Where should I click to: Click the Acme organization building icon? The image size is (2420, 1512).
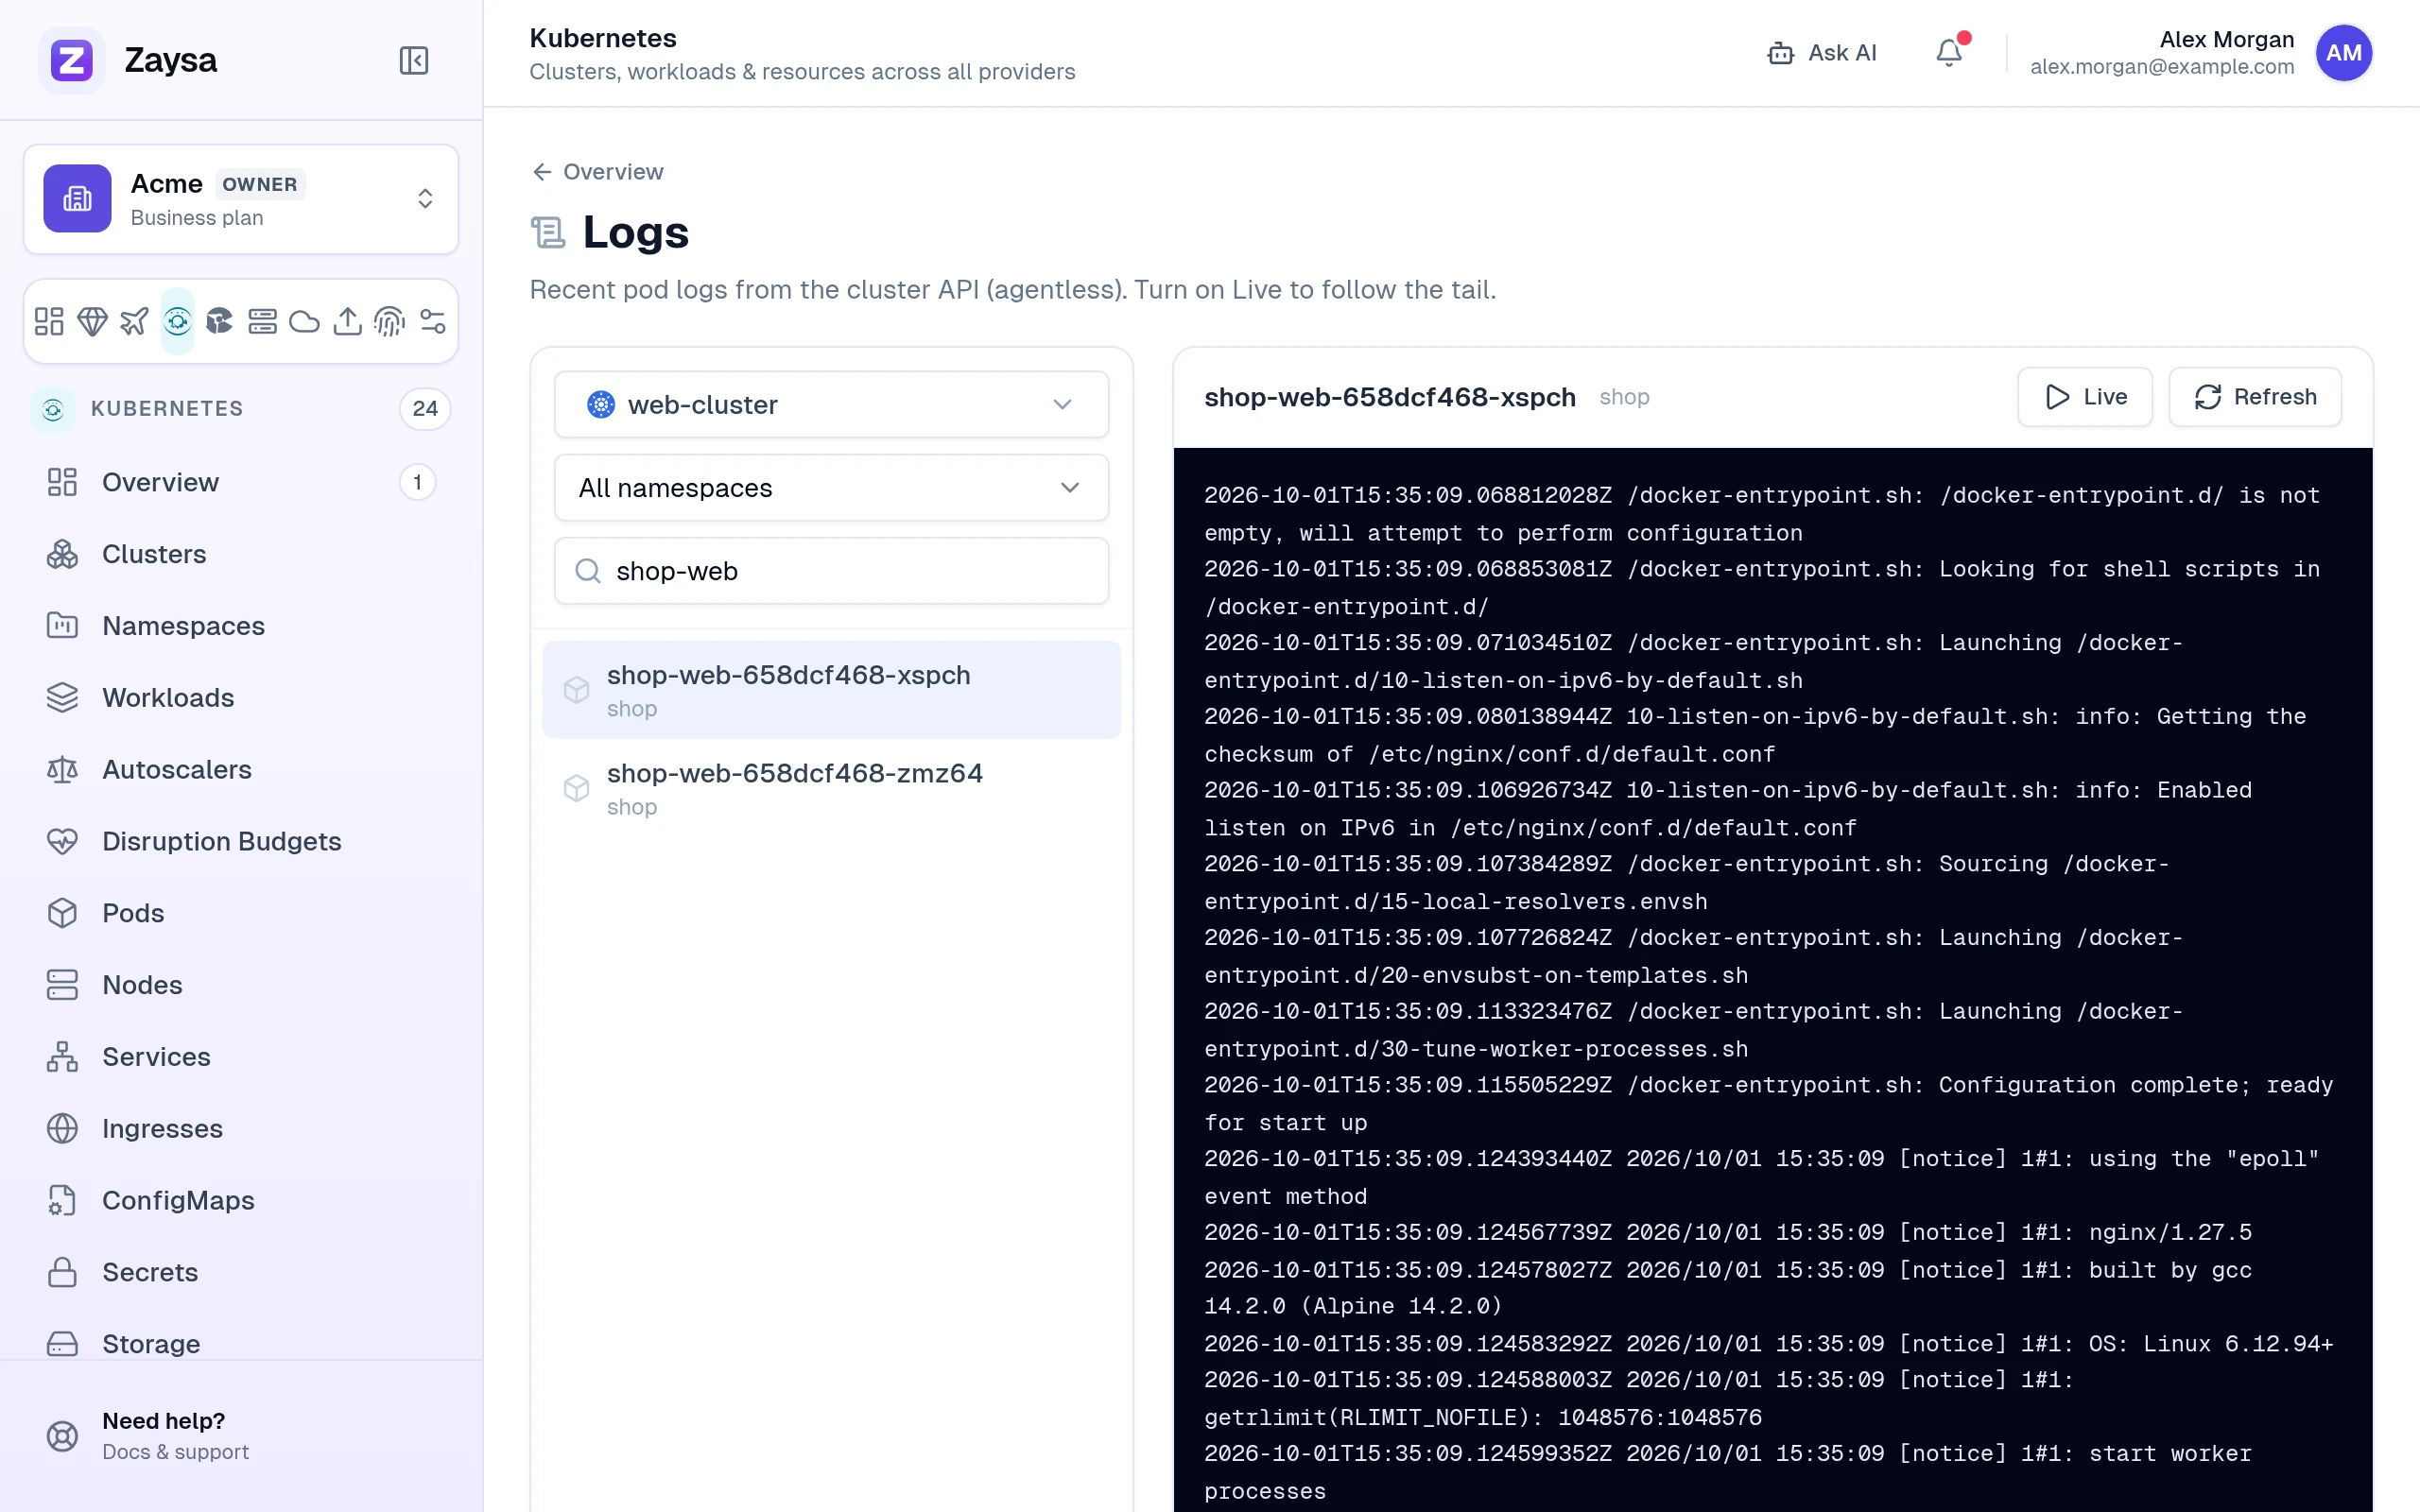77,198
